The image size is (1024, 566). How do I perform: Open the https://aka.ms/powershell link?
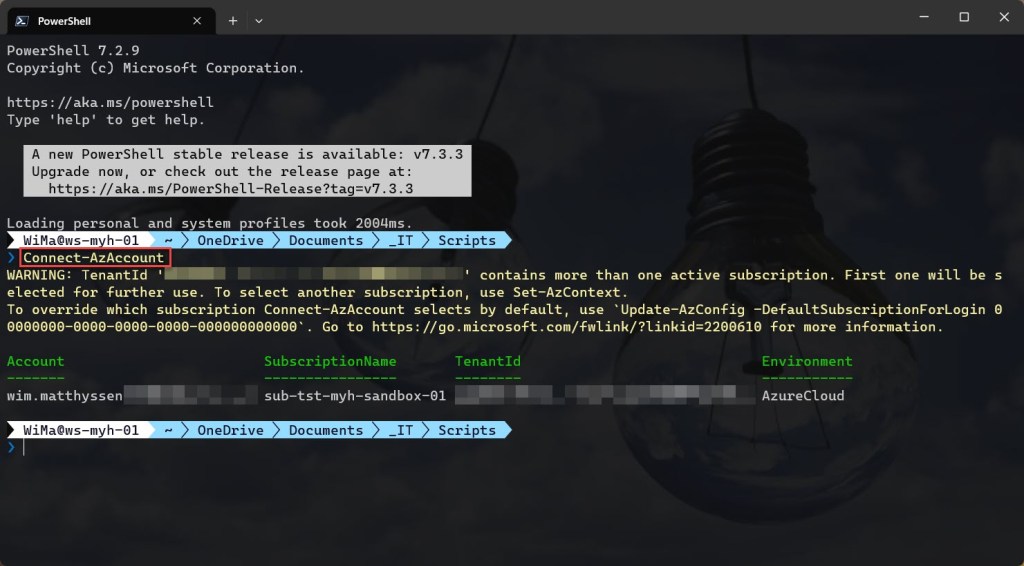(110, 102)
